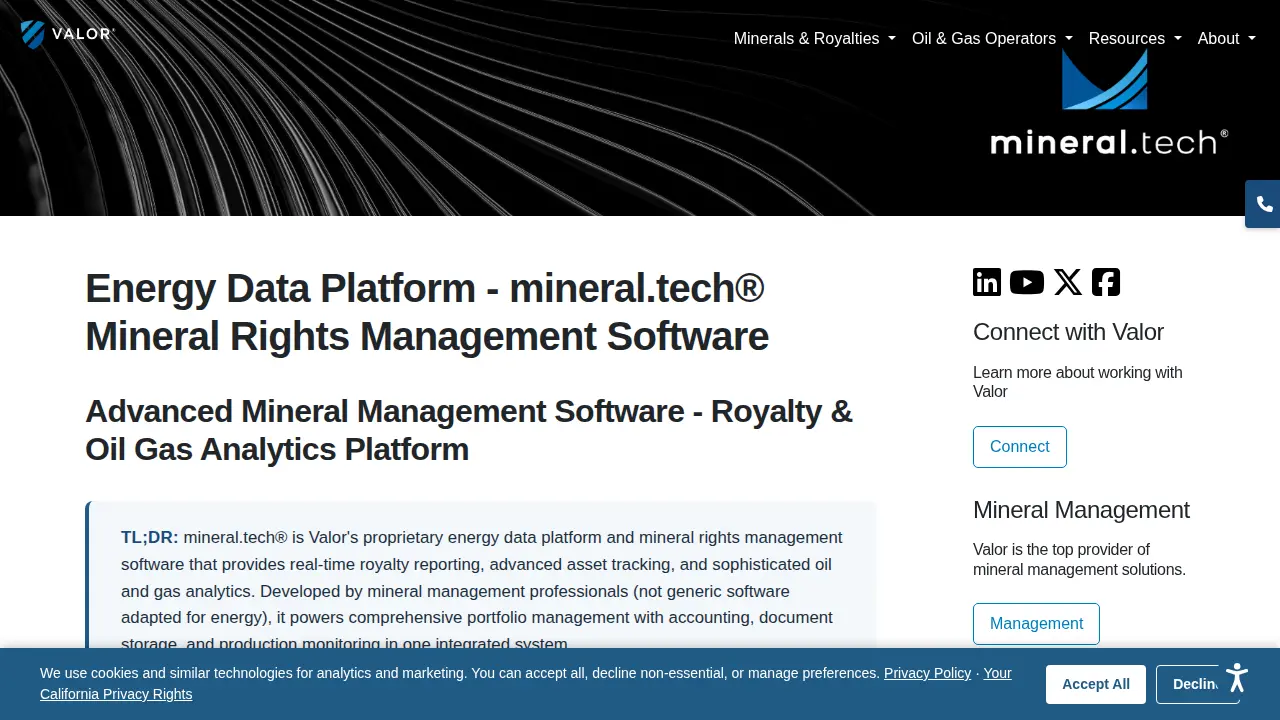Click the Management button
This screenshot has width=1280, height=720.
[1036, 624]
